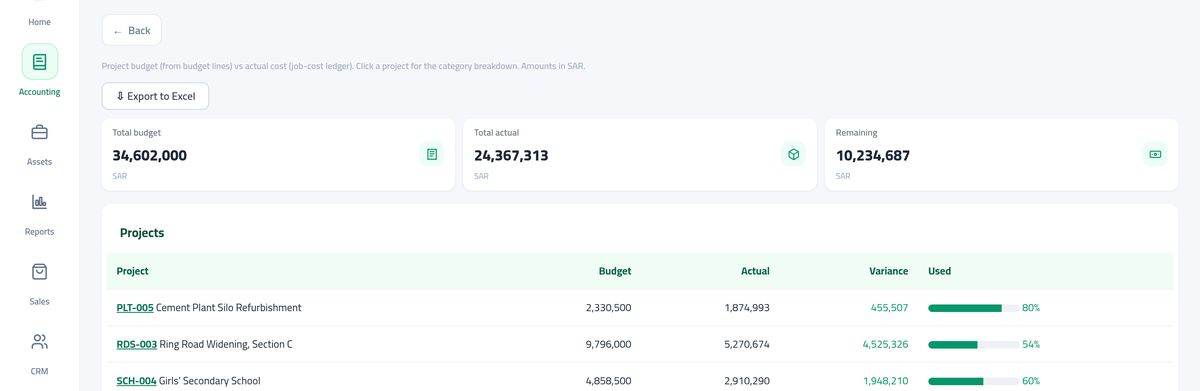This screenshot has width=1200, height=391.
Task: Go back with the Back button
Action: 131,30
